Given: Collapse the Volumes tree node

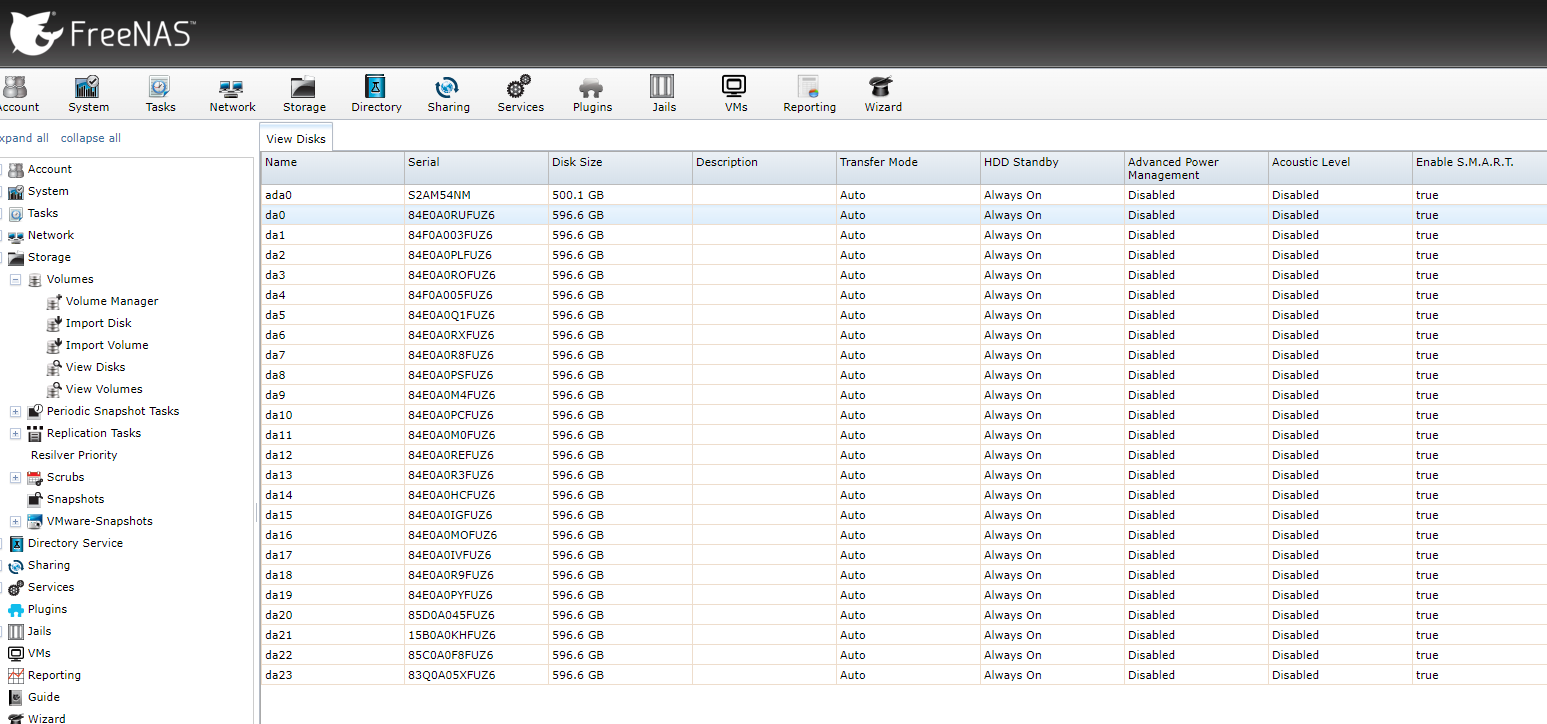Looking at the screenshot, I should [x=15, y=280].
